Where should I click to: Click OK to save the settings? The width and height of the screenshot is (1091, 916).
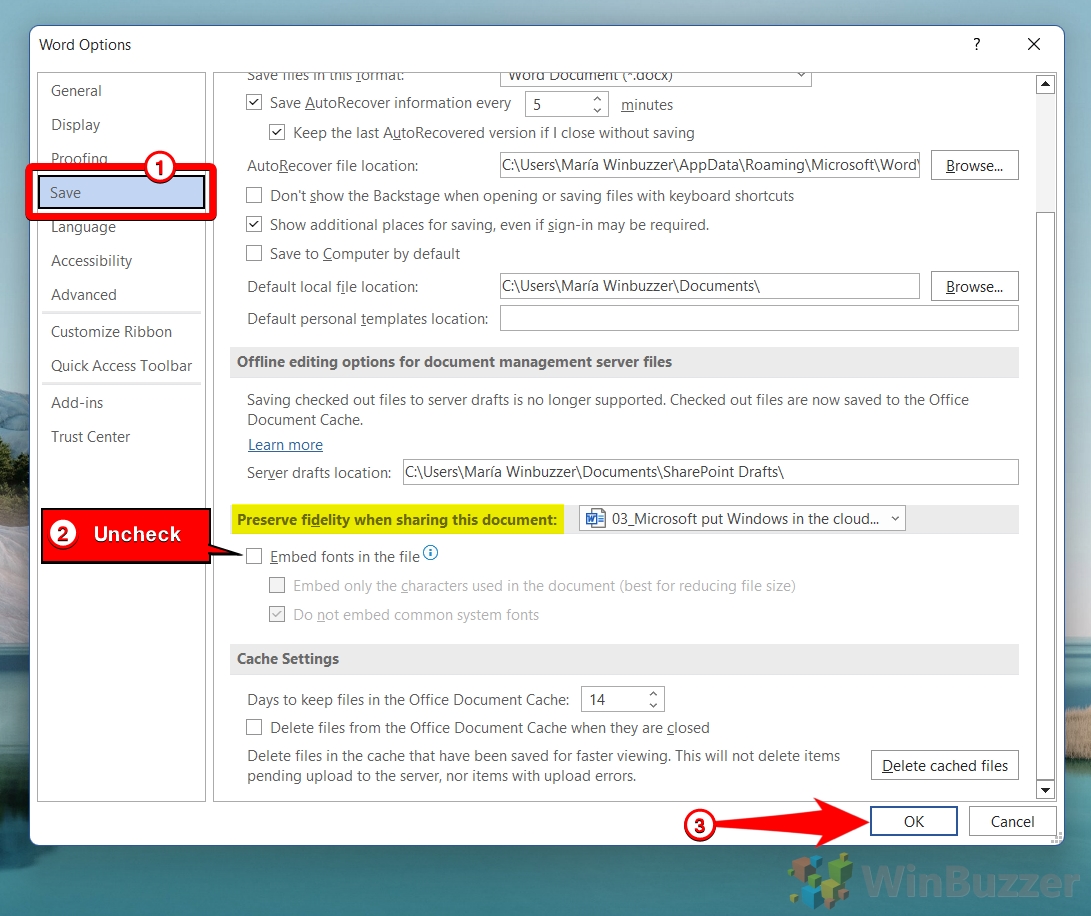point(913,820)
